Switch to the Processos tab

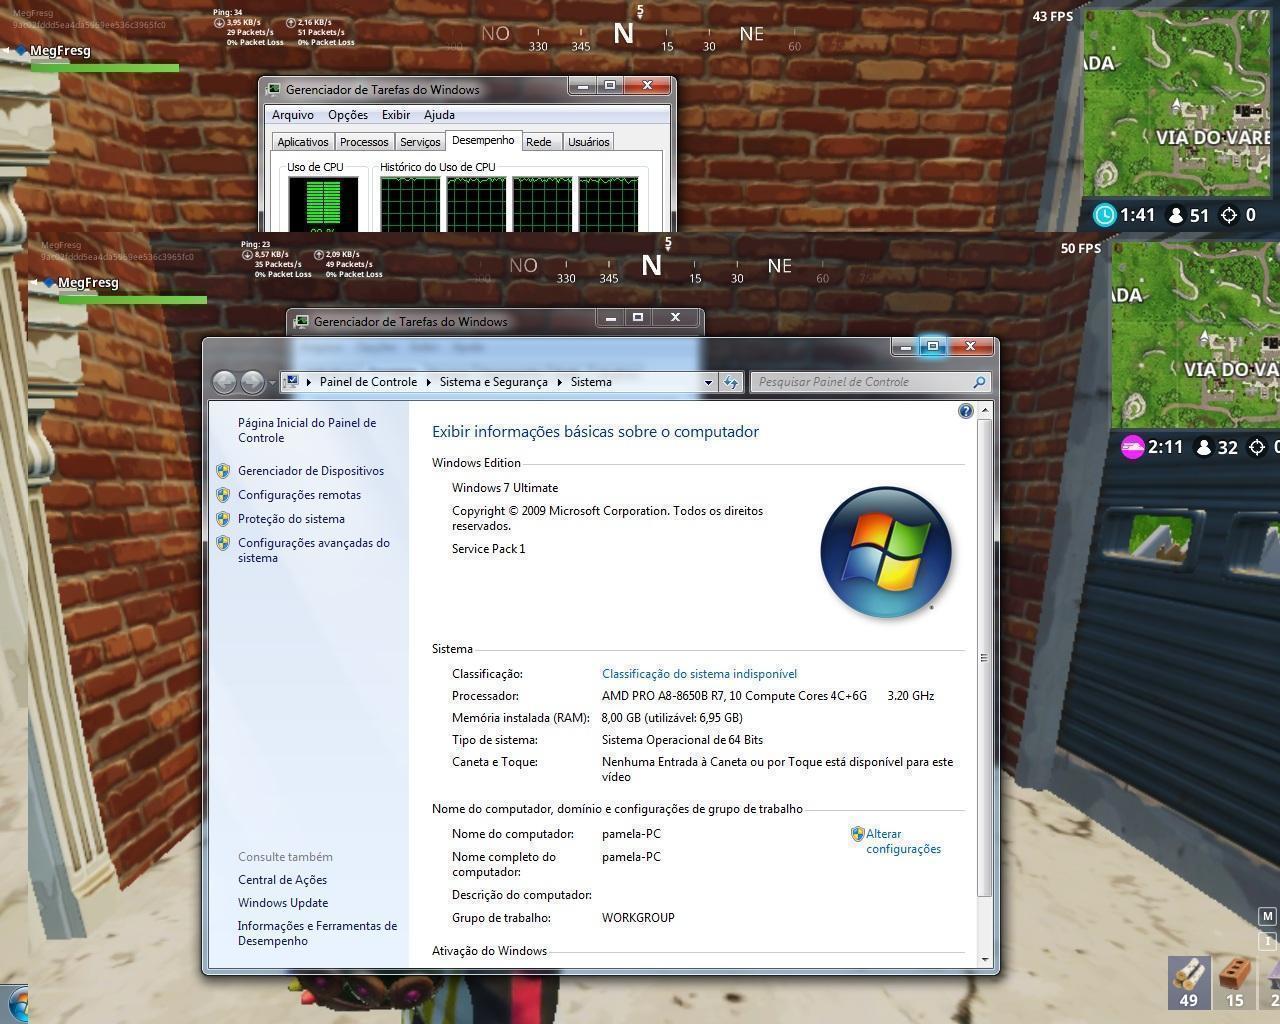point(364,142)
